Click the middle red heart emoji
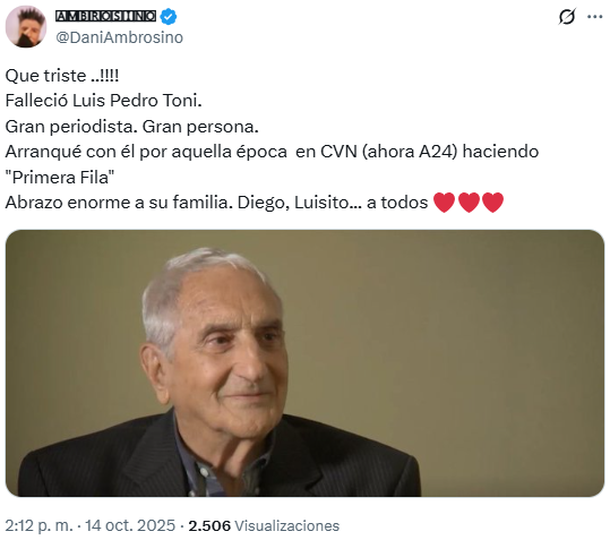This screenshot has width=610, height=540. click(x=468, y=203)
